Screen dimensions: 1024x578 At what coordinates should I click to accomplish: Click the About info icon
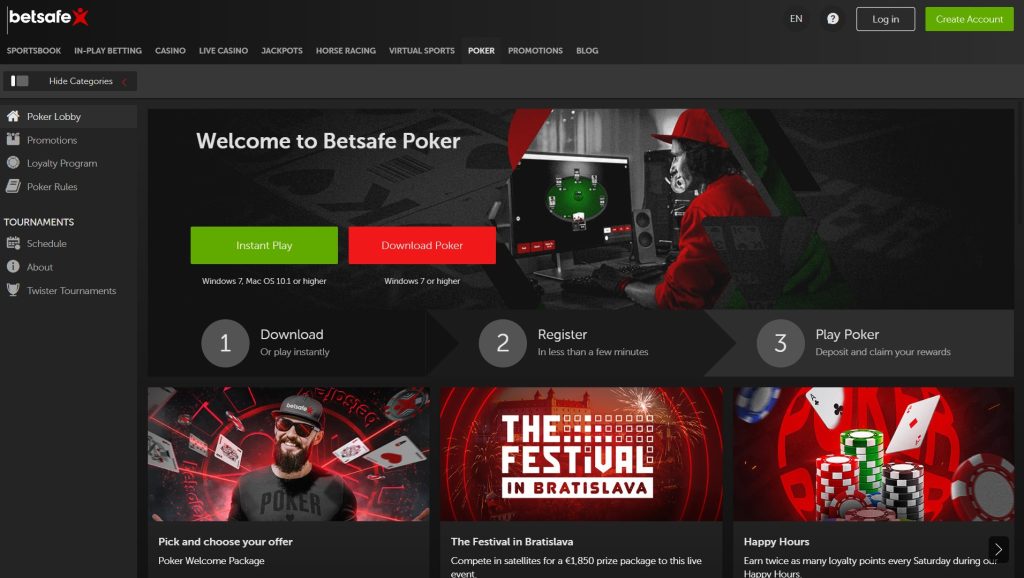click(x=13, y=266)
